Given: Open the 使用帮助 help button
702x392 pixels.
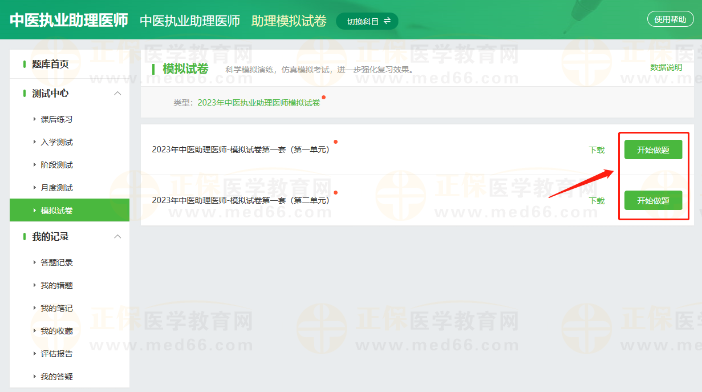Looking at the screenshot, I should click(670, 19).
